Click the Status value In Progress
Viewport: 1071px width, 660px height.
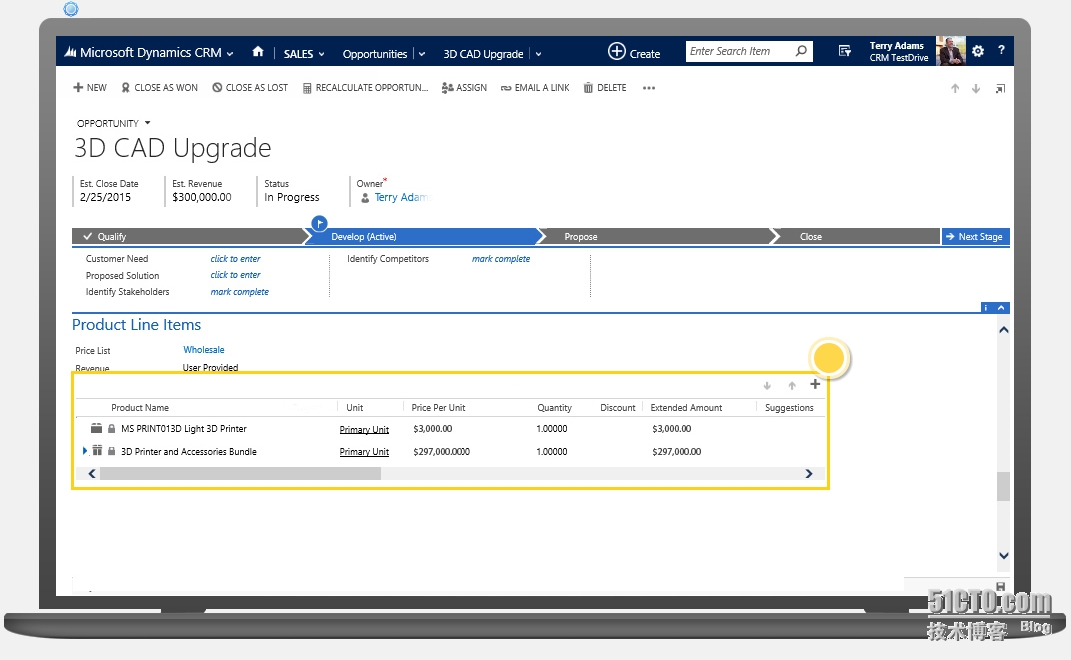(x=292, y=197)
